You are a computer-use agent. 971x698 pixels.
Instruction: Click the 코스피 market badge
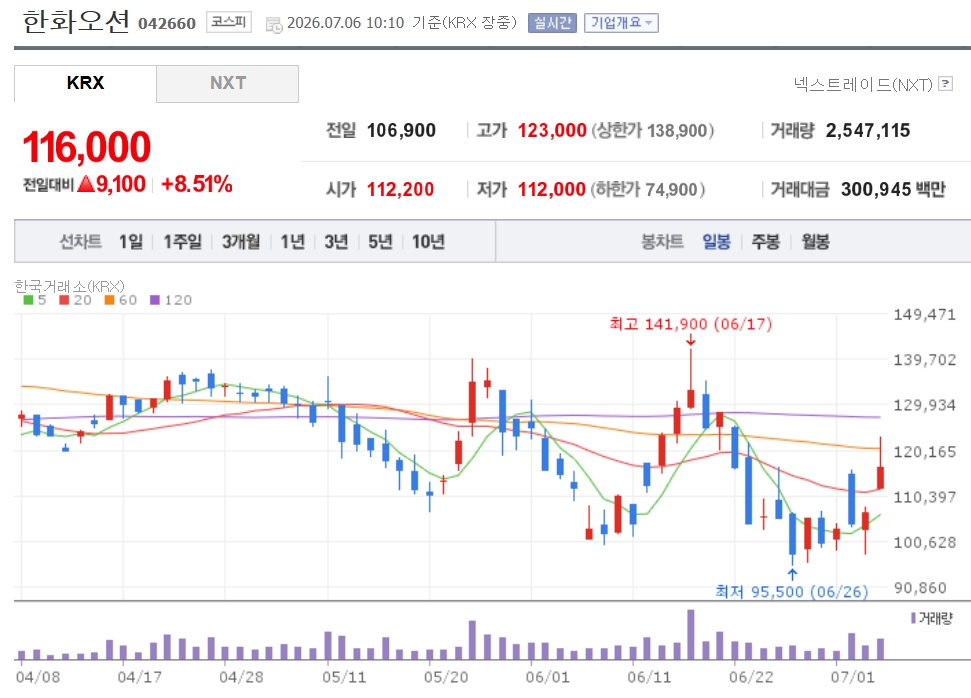229,23
